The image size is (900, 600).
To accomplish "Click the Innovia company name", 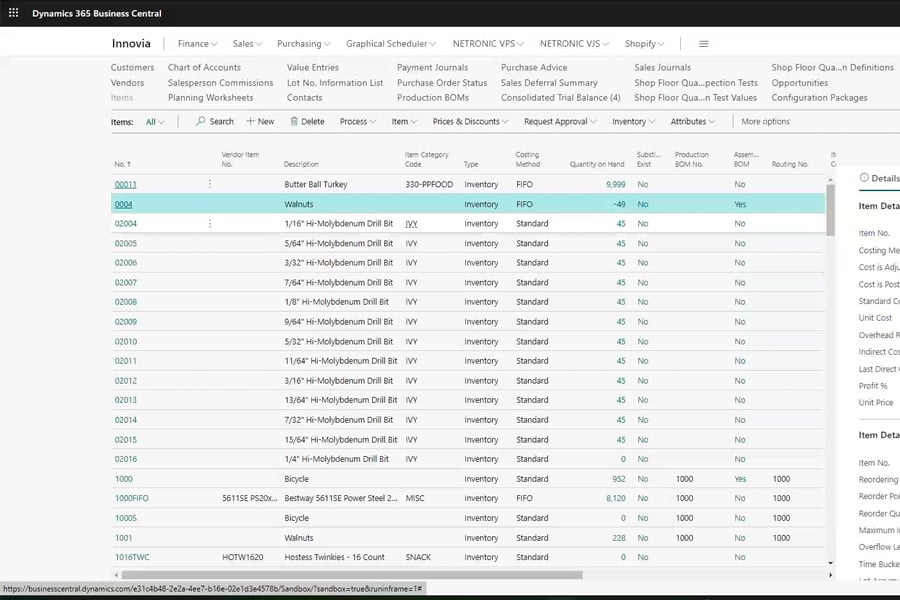I will click(x=131, y=44).
